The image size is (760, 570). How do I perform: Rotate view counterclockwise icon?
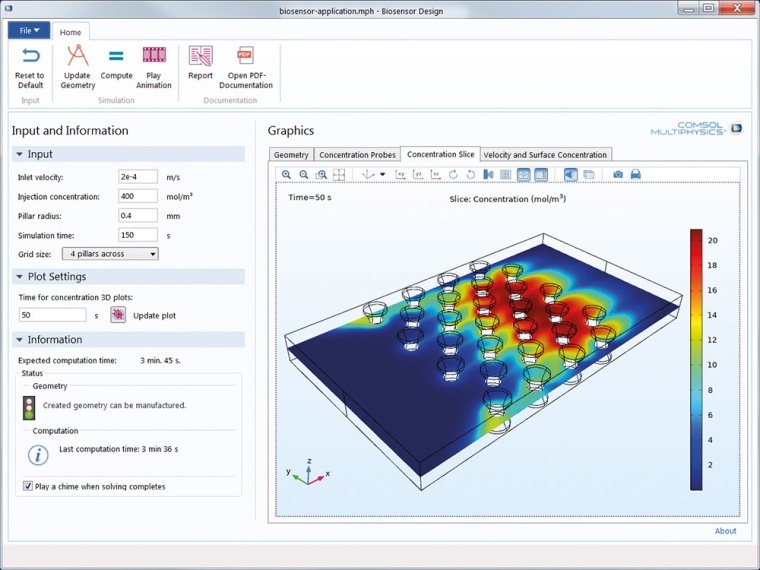coord(471,174)
